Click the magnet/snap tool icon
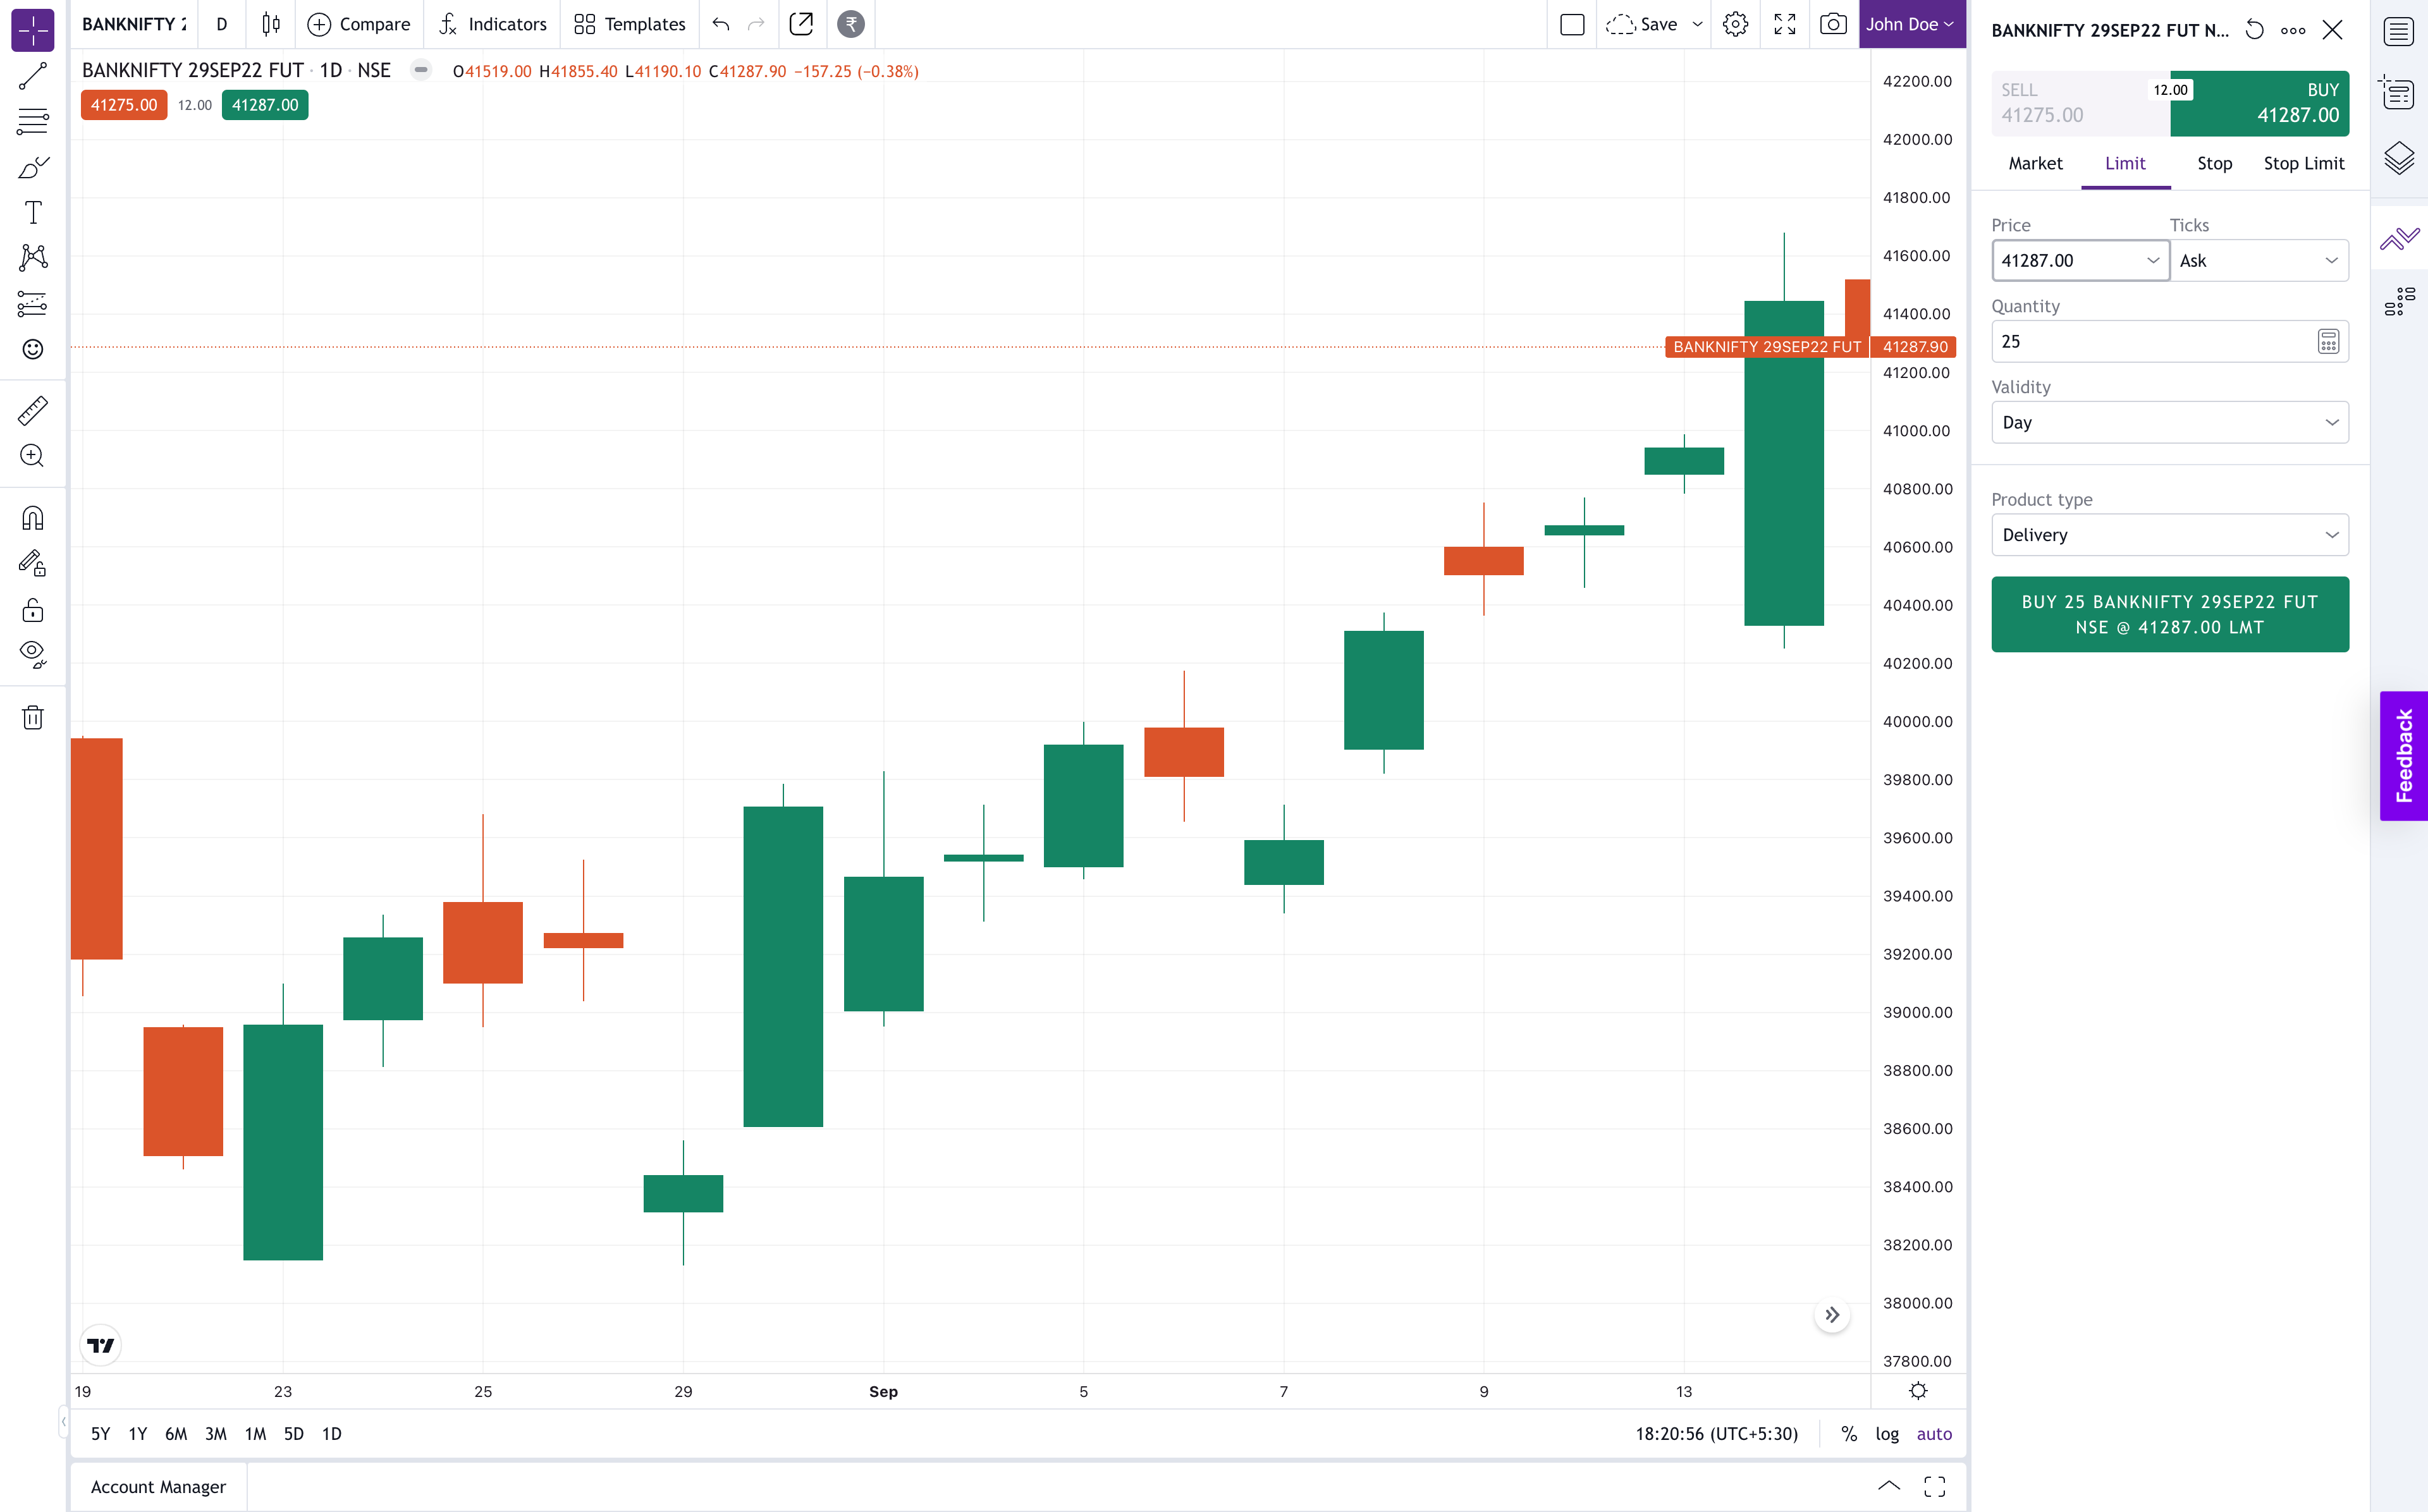2428x1512 pixels. [x=33, y=517]
